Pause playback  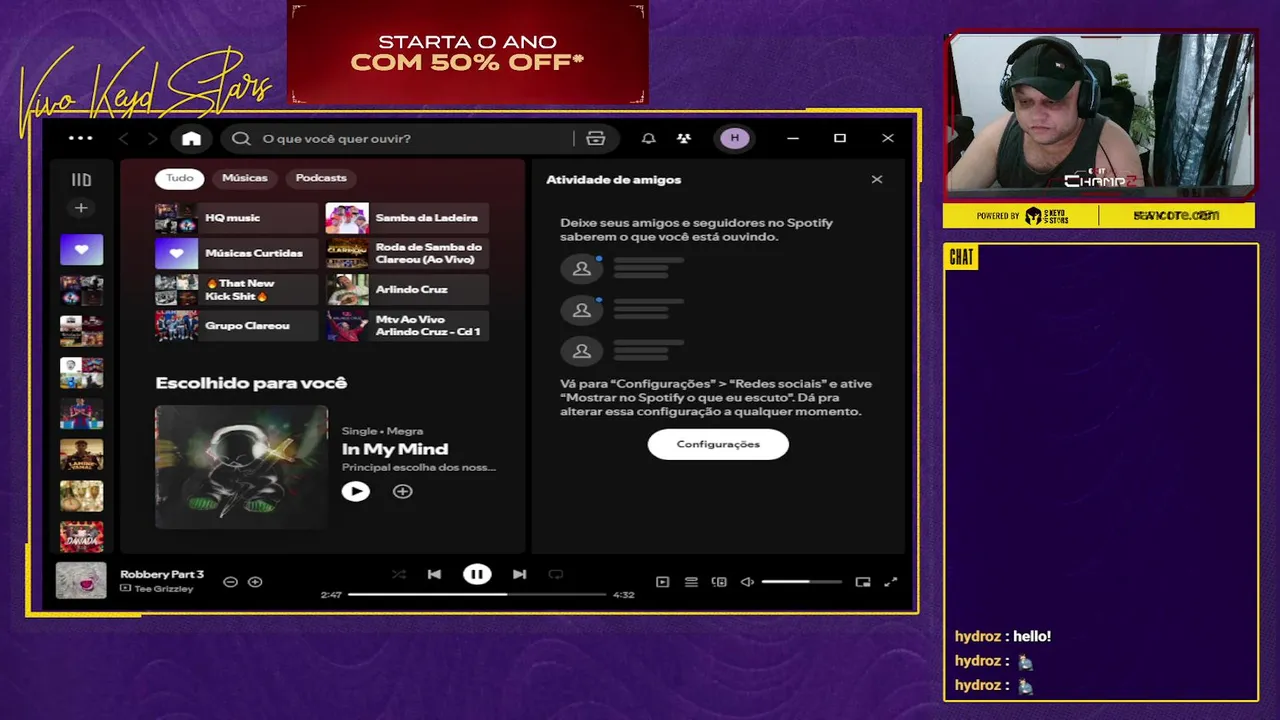(x=477, y=574)
